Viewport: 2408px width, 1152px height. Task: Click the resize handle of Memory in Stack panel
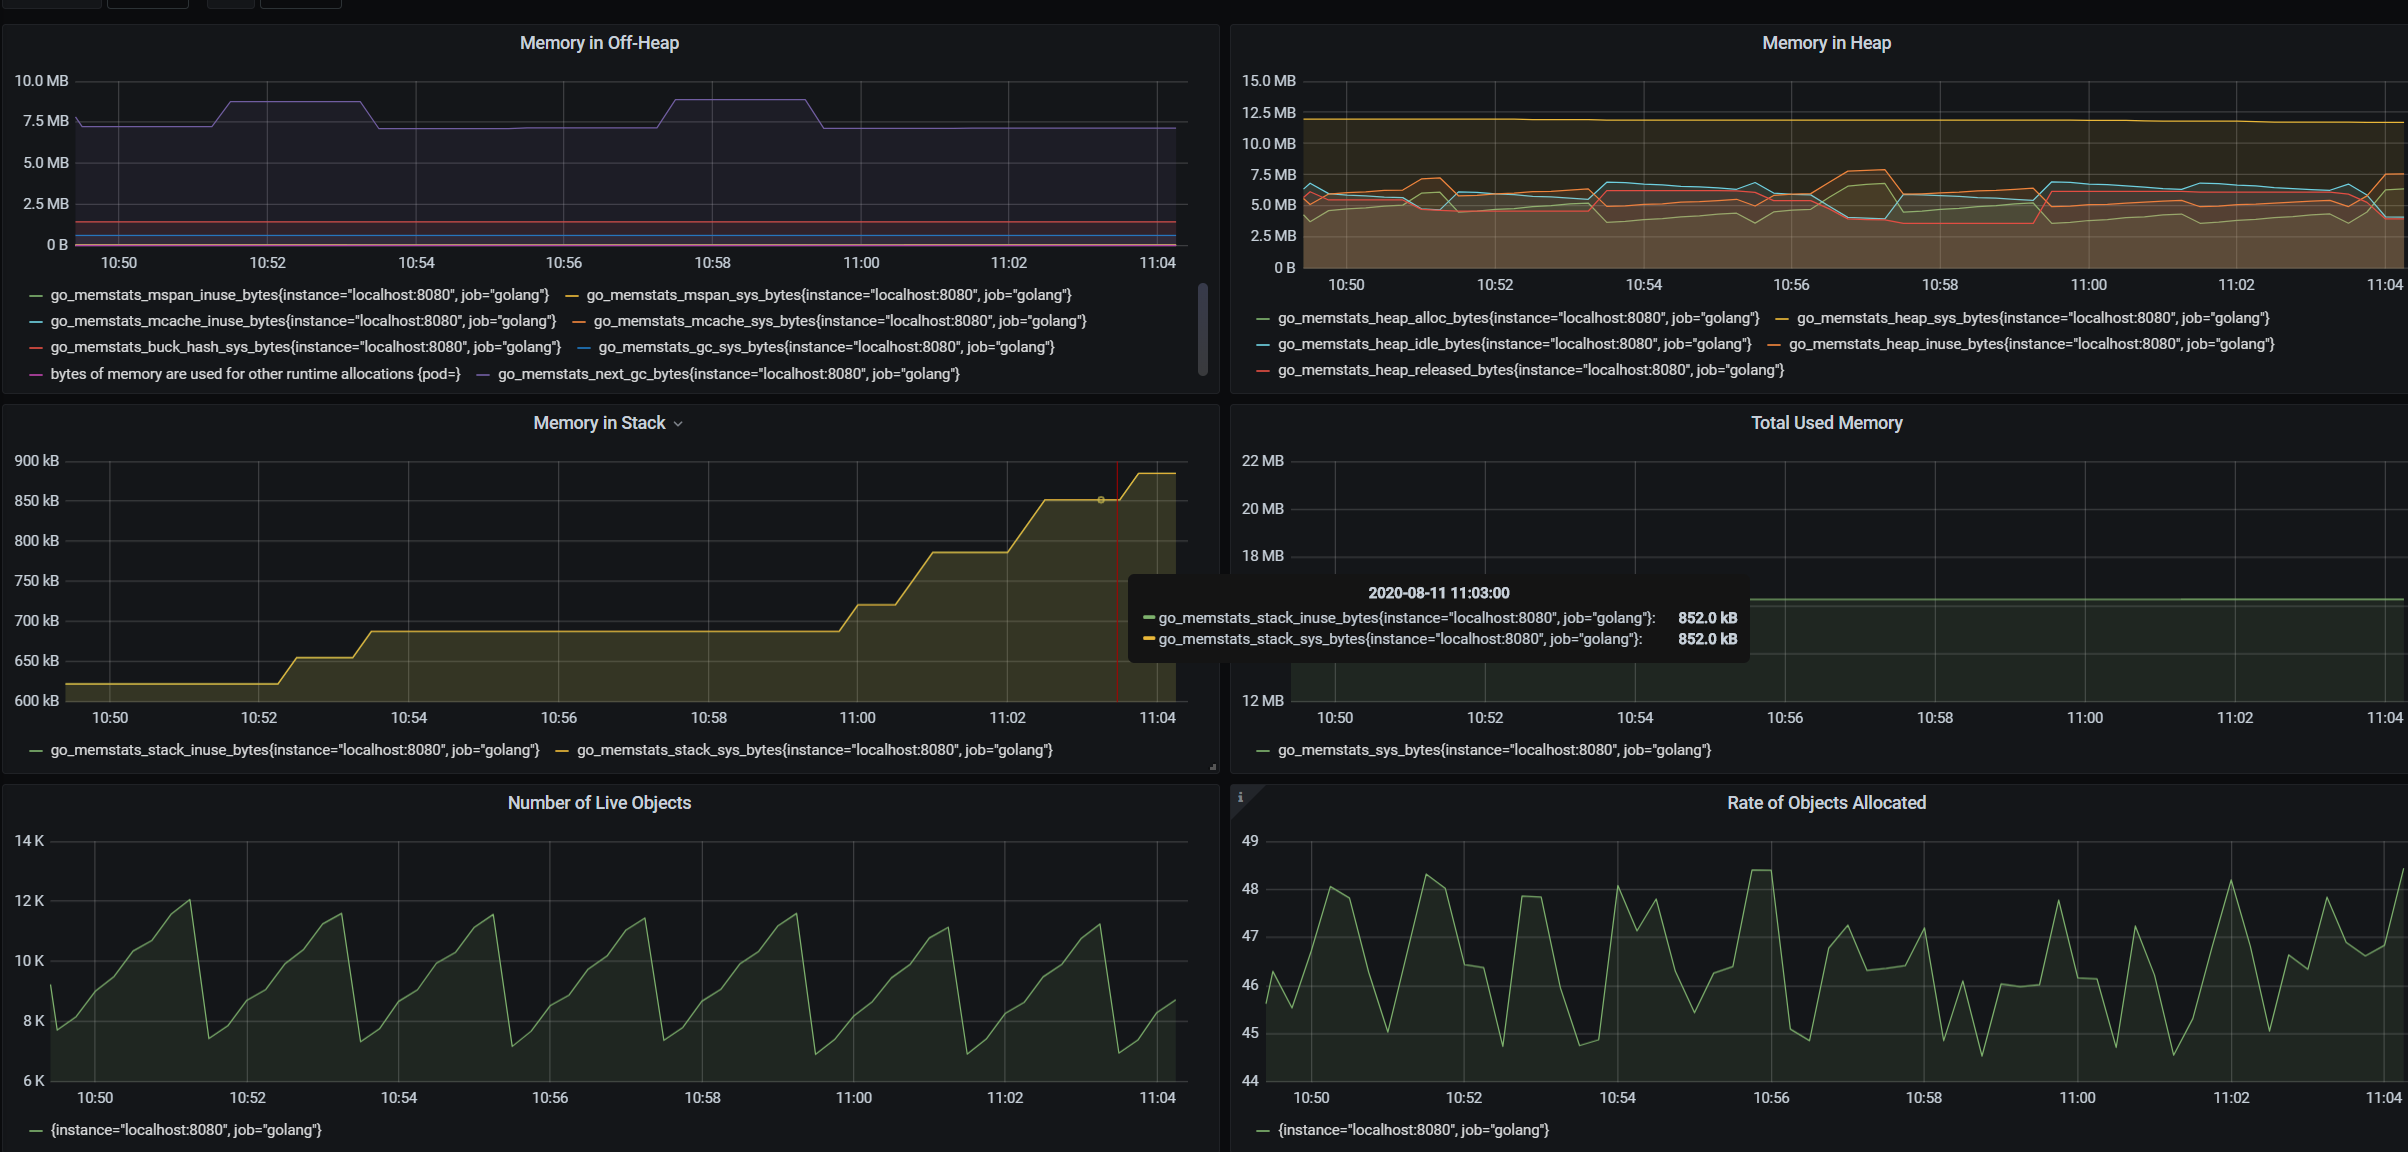pyautogui.click(x=1212, y=767)
